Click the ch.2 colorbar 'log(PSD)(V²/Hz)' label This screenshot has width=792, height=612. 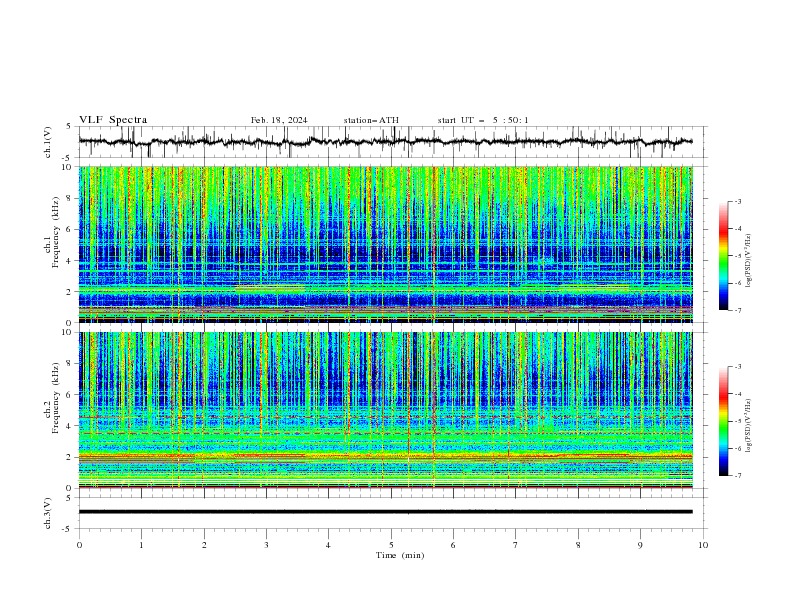coord(749,426)
